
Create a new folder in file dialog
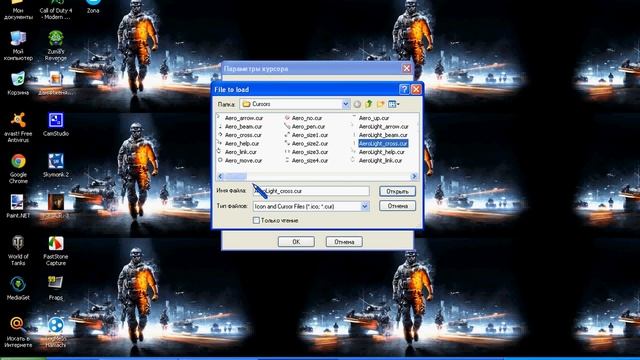pos(380,104)
